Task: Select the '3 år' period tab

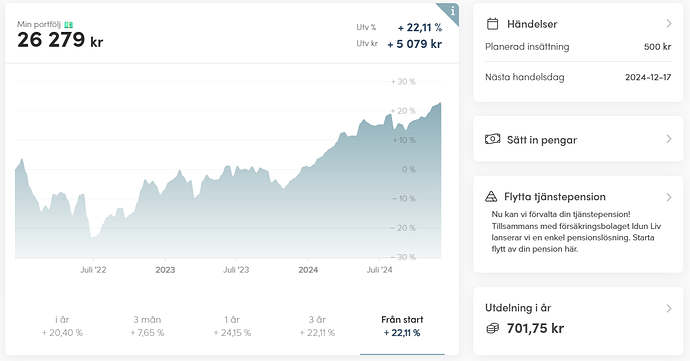Action: coord(317,326)
